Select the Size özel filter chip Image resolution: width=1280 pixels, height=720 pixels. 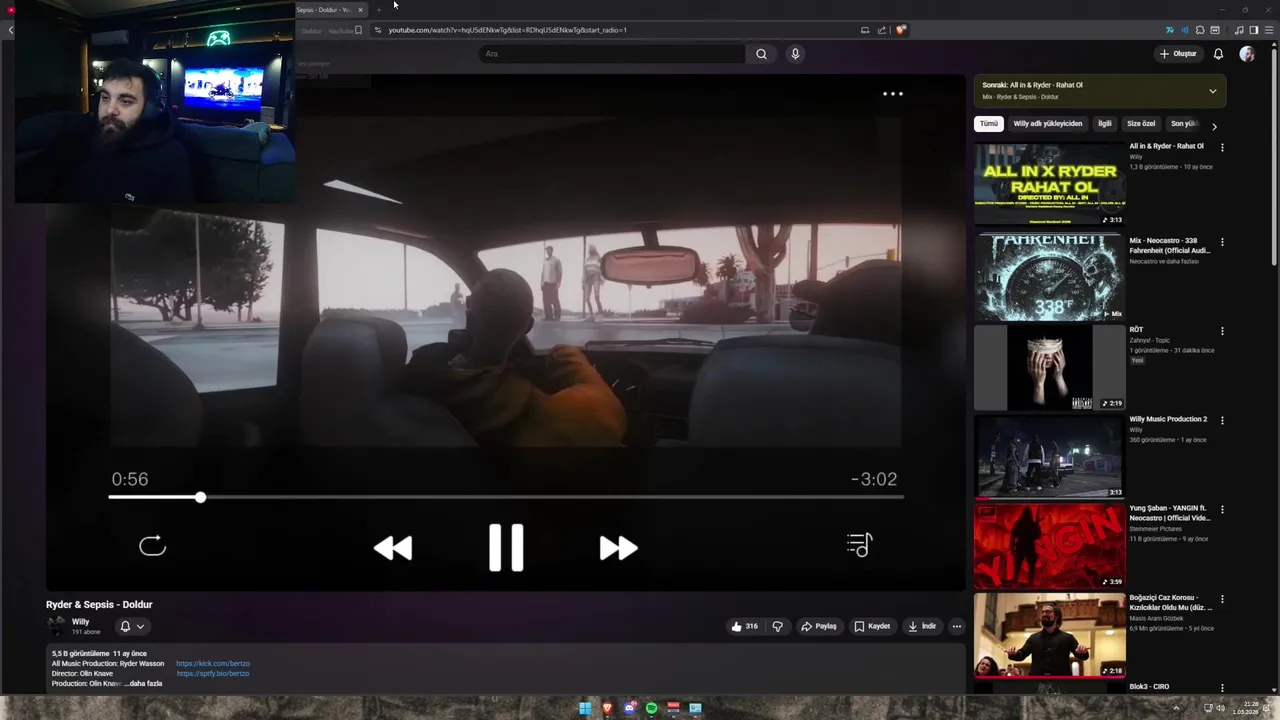1141,124
